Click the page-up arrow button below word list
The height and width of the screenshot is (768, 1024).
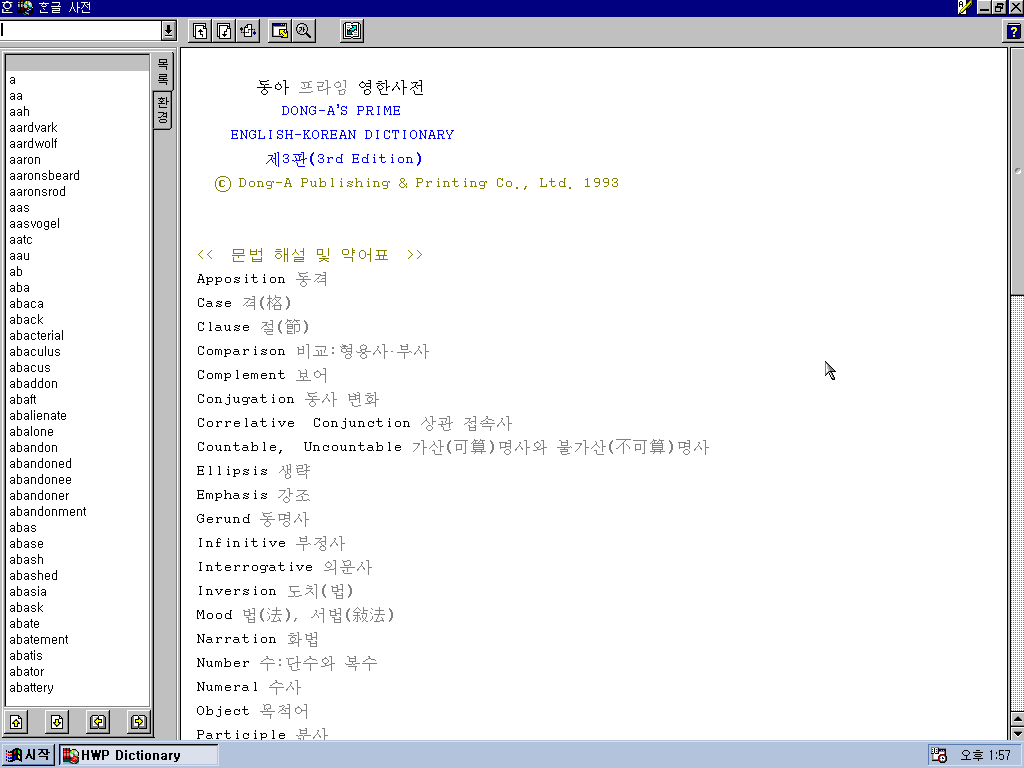click(16, 722)
